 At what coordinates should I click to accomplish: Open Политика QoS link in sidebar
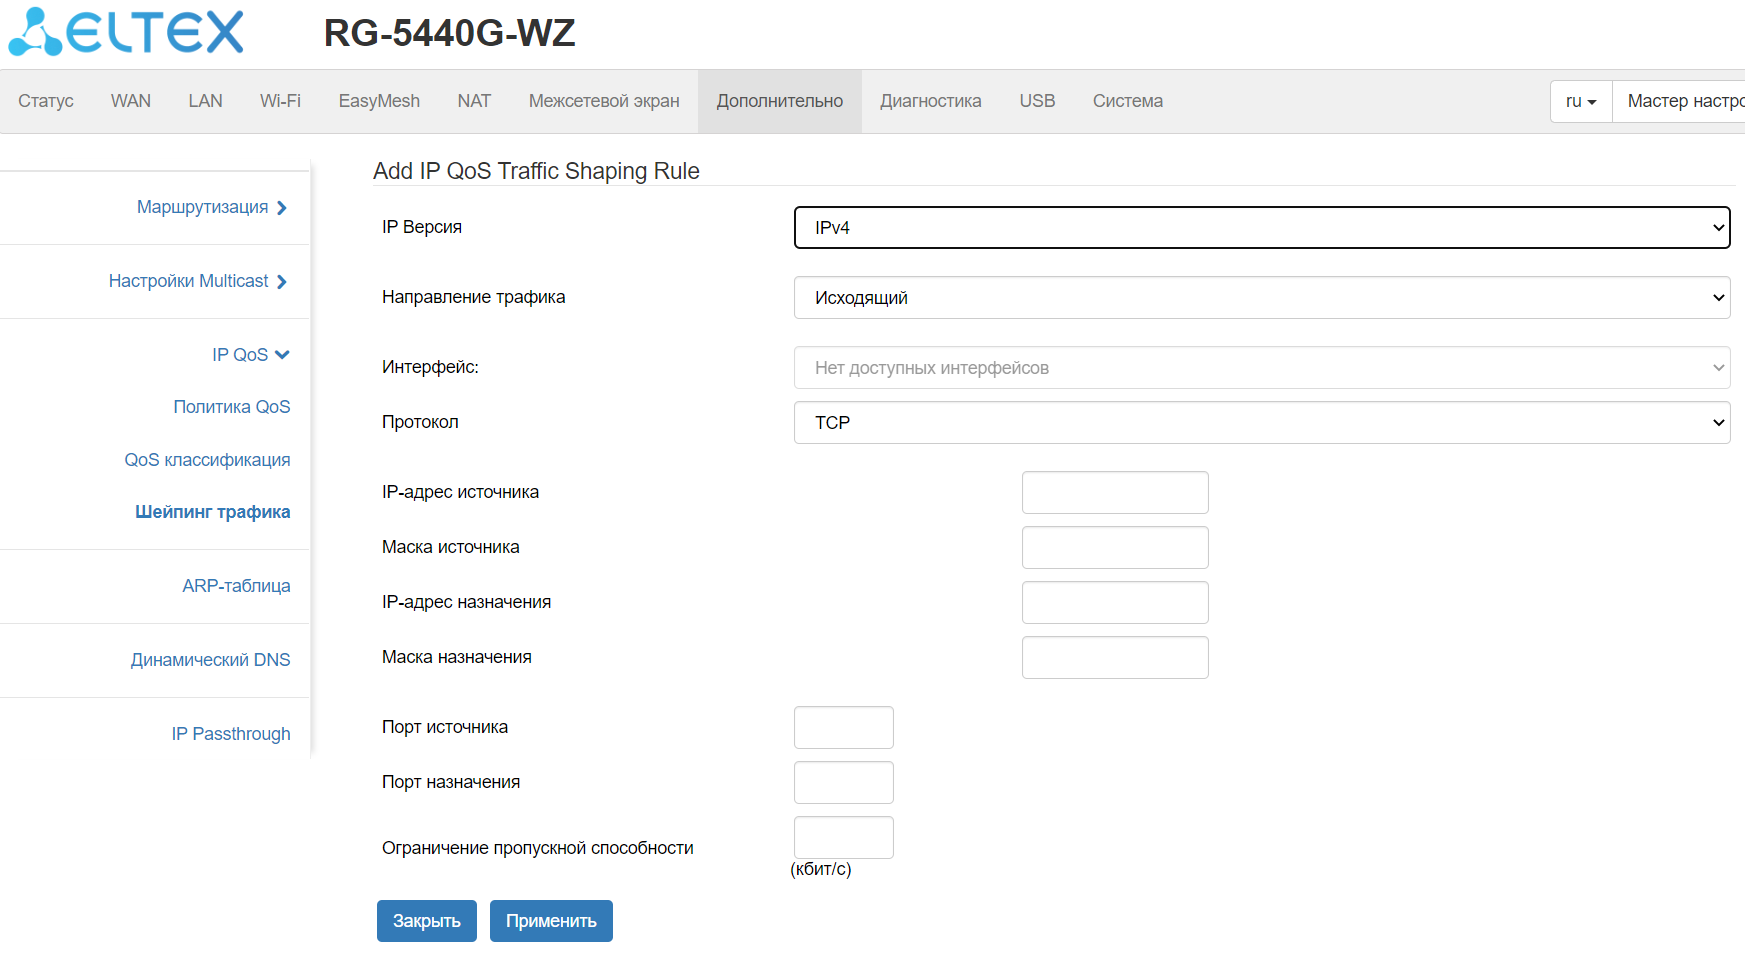[231, 407]
